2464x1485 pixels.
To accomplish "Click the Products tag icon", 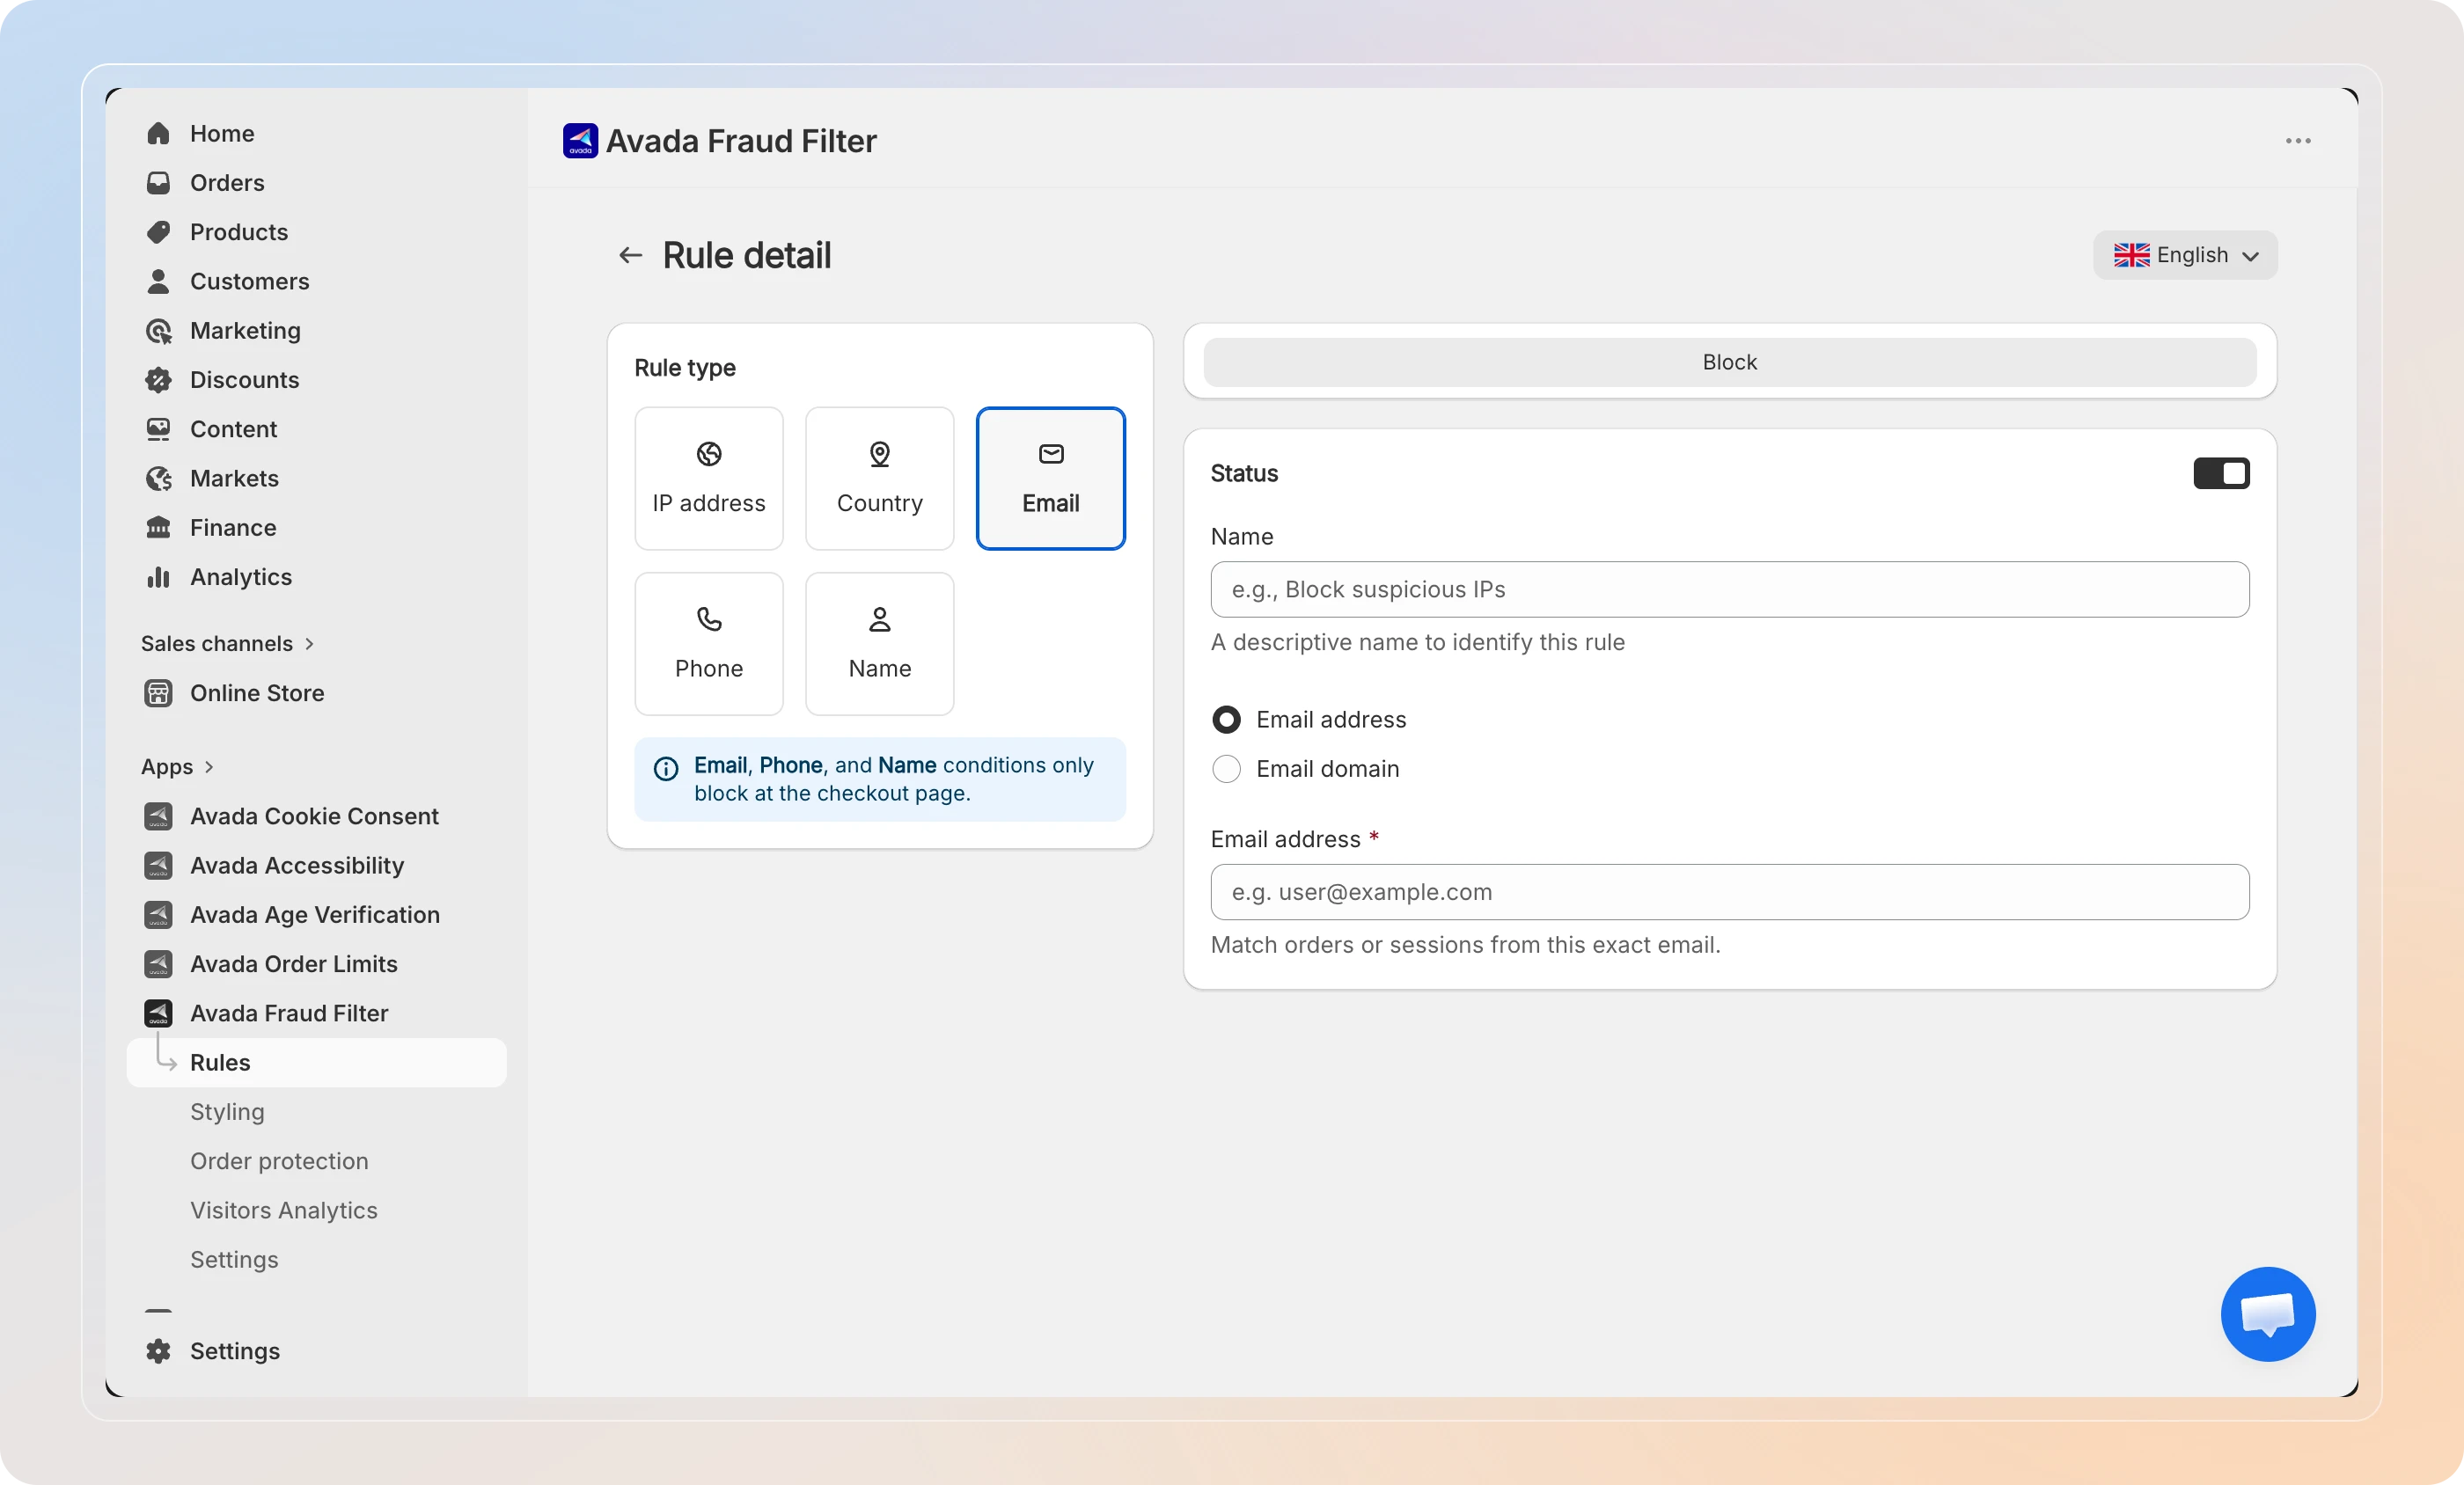I will [x=158, y=232].
